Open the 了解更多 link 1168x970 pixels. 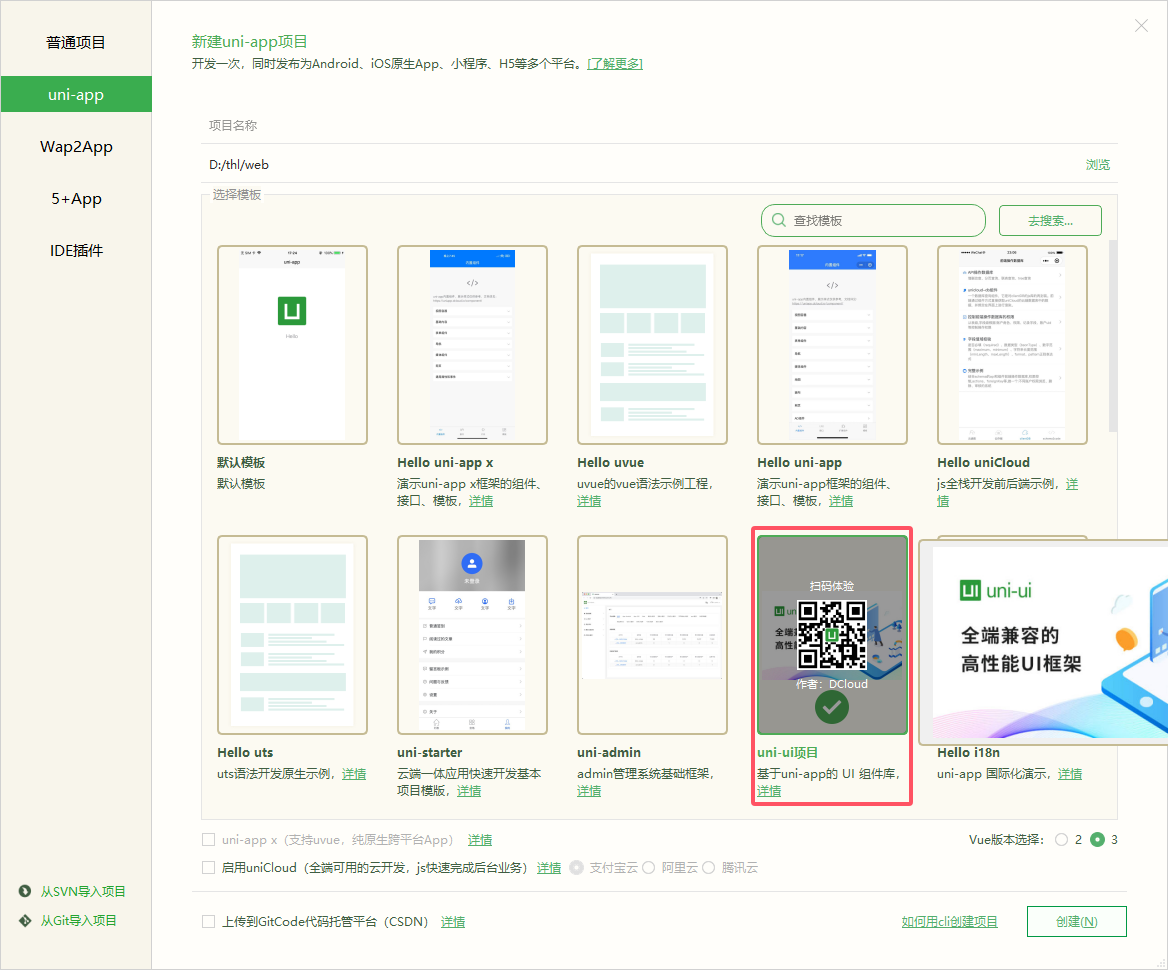point(615,64)
